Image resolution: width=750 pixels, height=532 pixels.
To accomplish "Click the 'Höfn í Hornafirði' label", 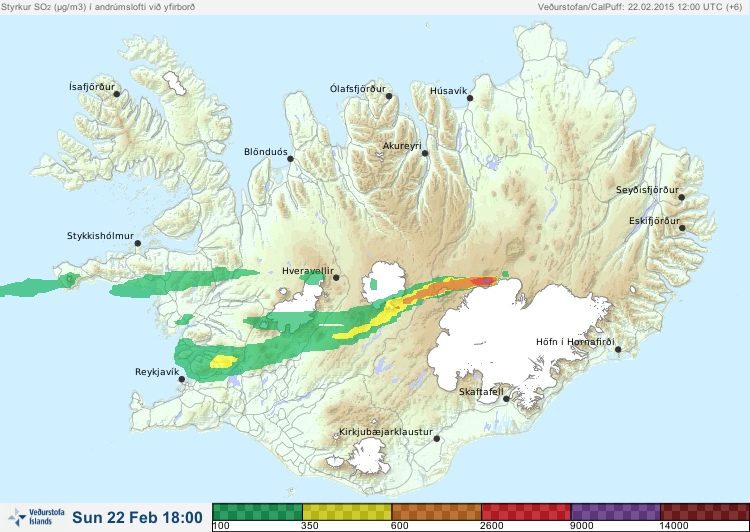I will pos(575,342).
